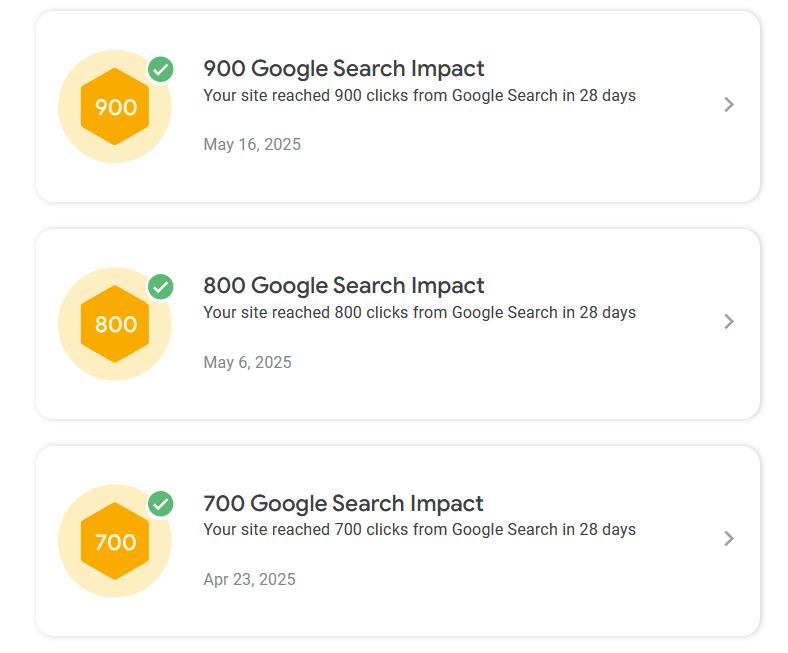Expand the 700 Google Search Impact chevron
The image size is (788, 653).
point(729,538)
